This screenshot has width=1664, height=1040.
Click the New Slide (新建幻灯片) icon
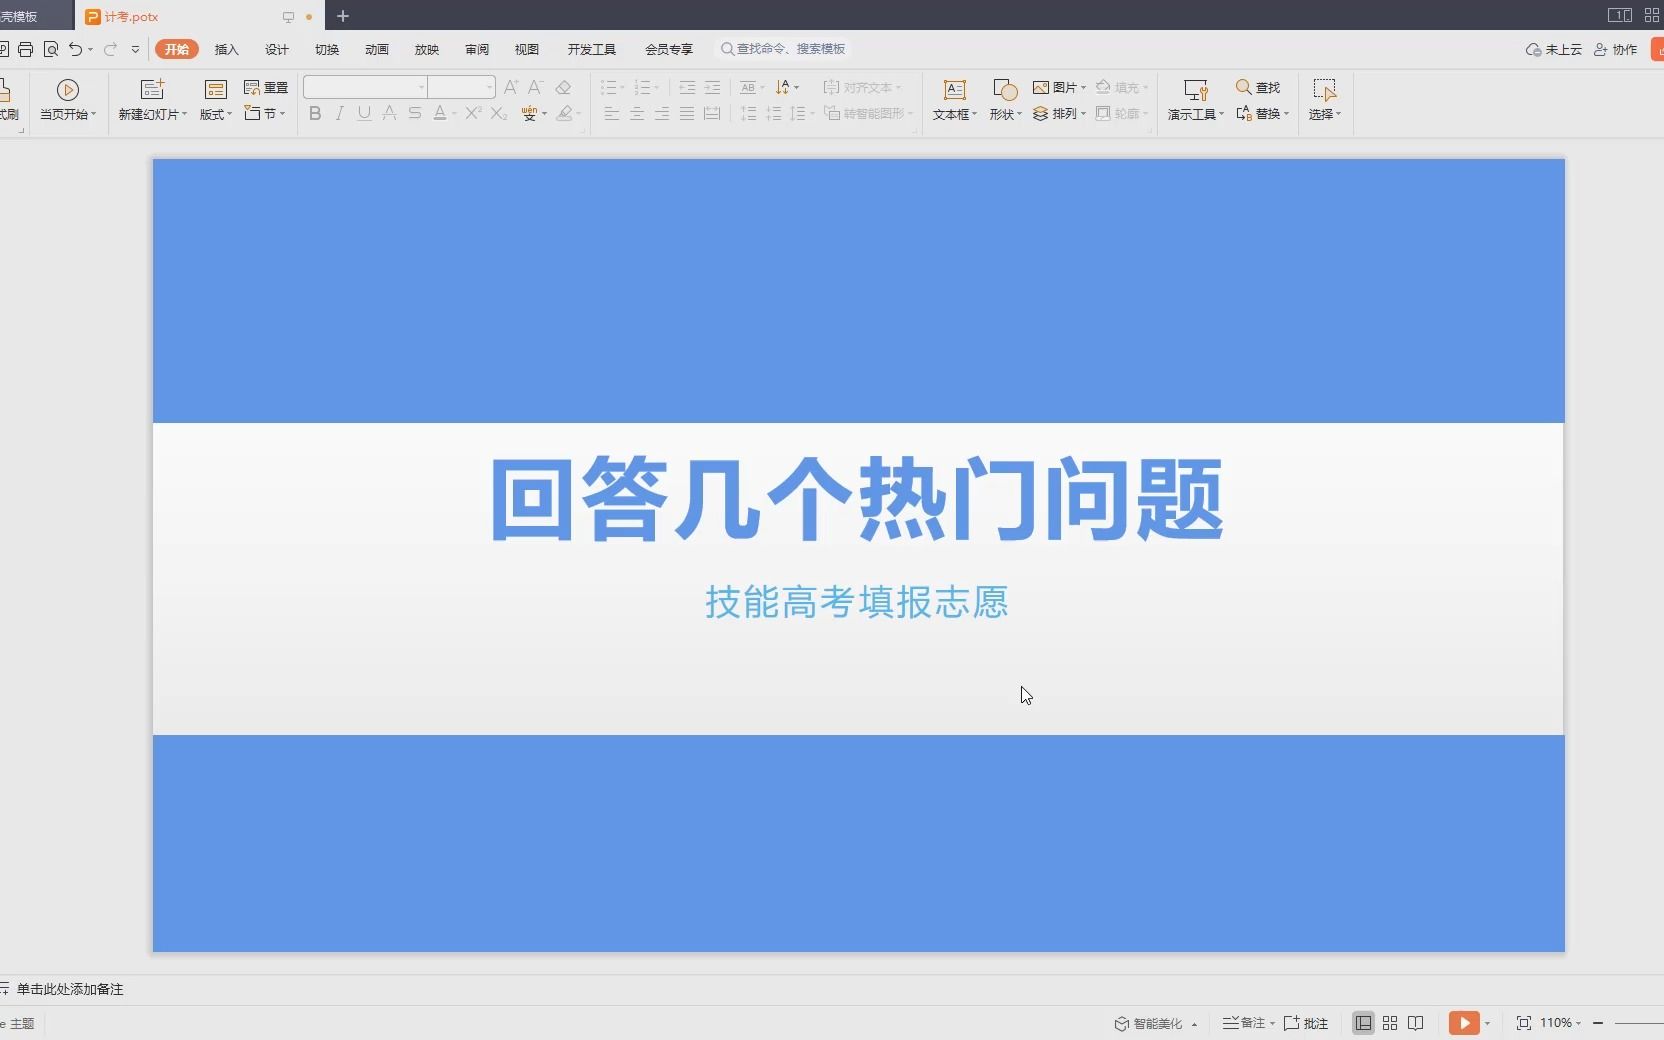point(152,90)
